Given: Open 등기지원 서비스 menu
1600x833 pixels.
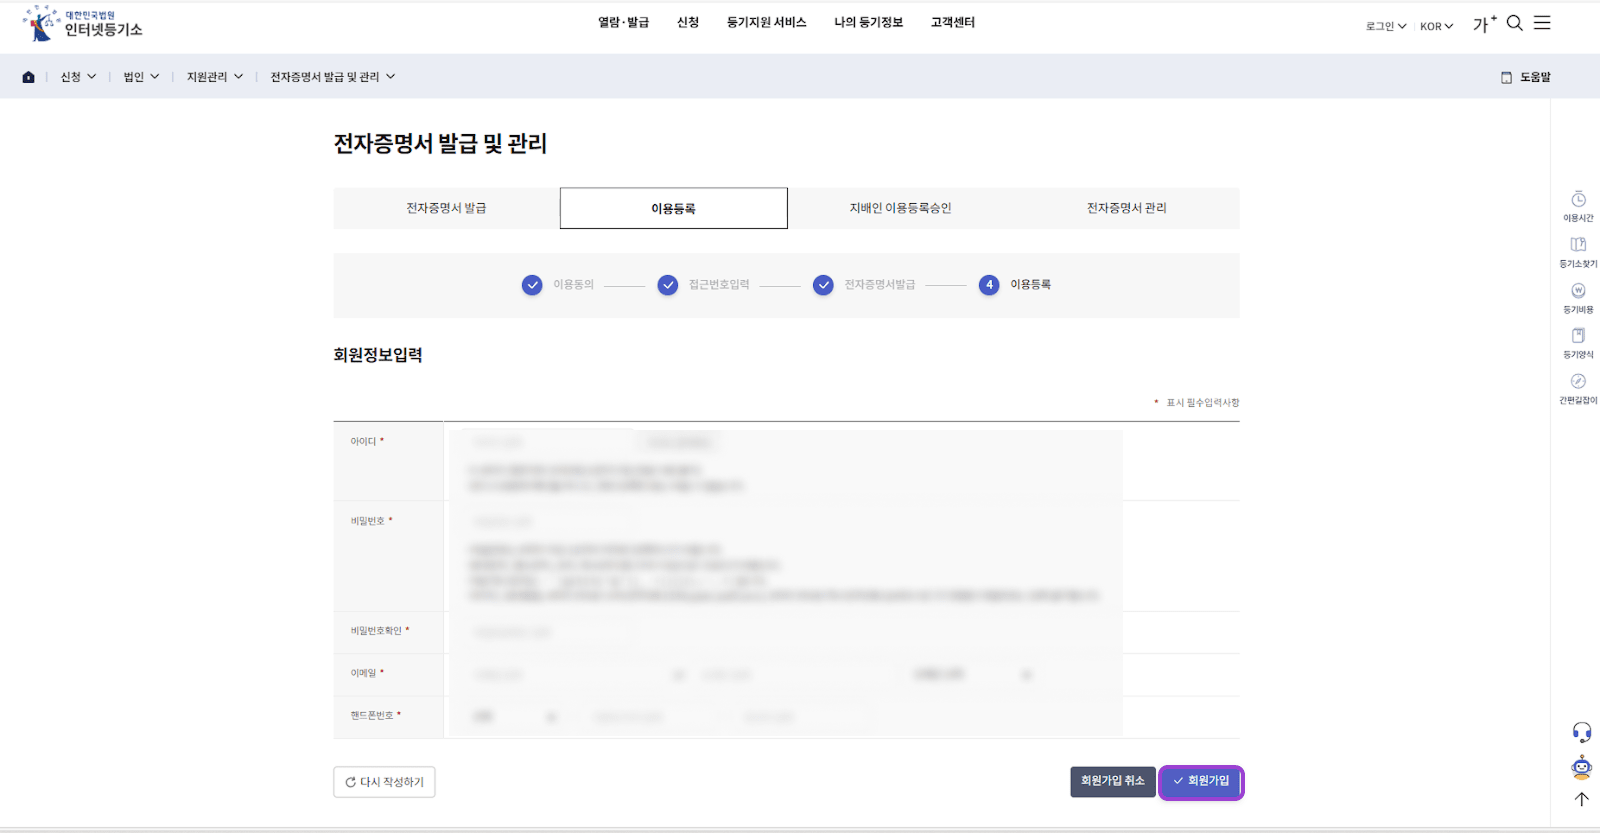Looking at the screenshot, I should [766, 22].
